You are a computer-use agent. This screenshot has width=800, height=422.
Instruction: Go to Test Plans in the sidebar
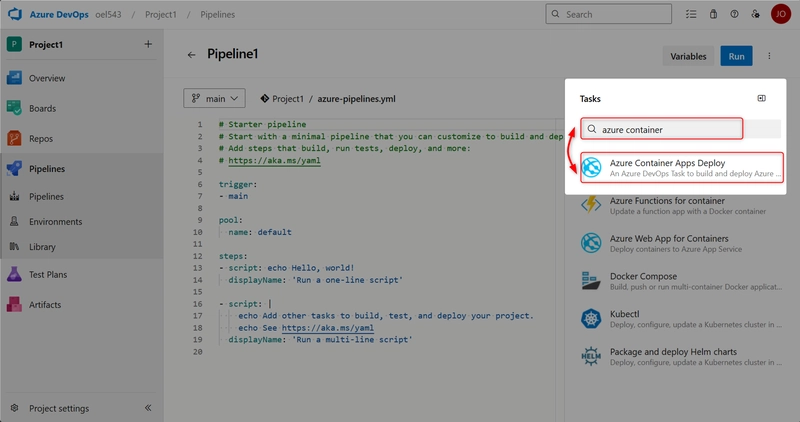[48, 274]
